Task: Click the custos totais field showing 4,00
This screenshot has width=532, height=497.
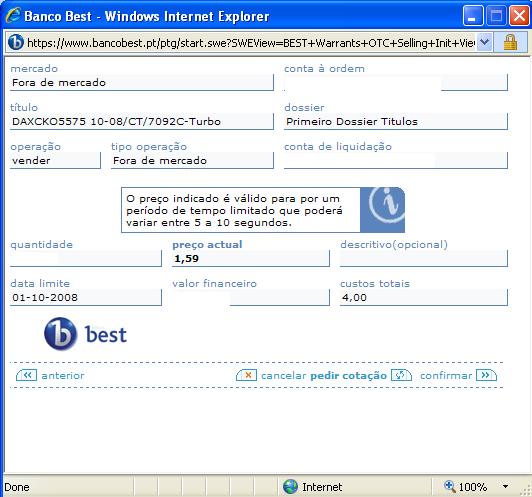Action: (424, 298)
